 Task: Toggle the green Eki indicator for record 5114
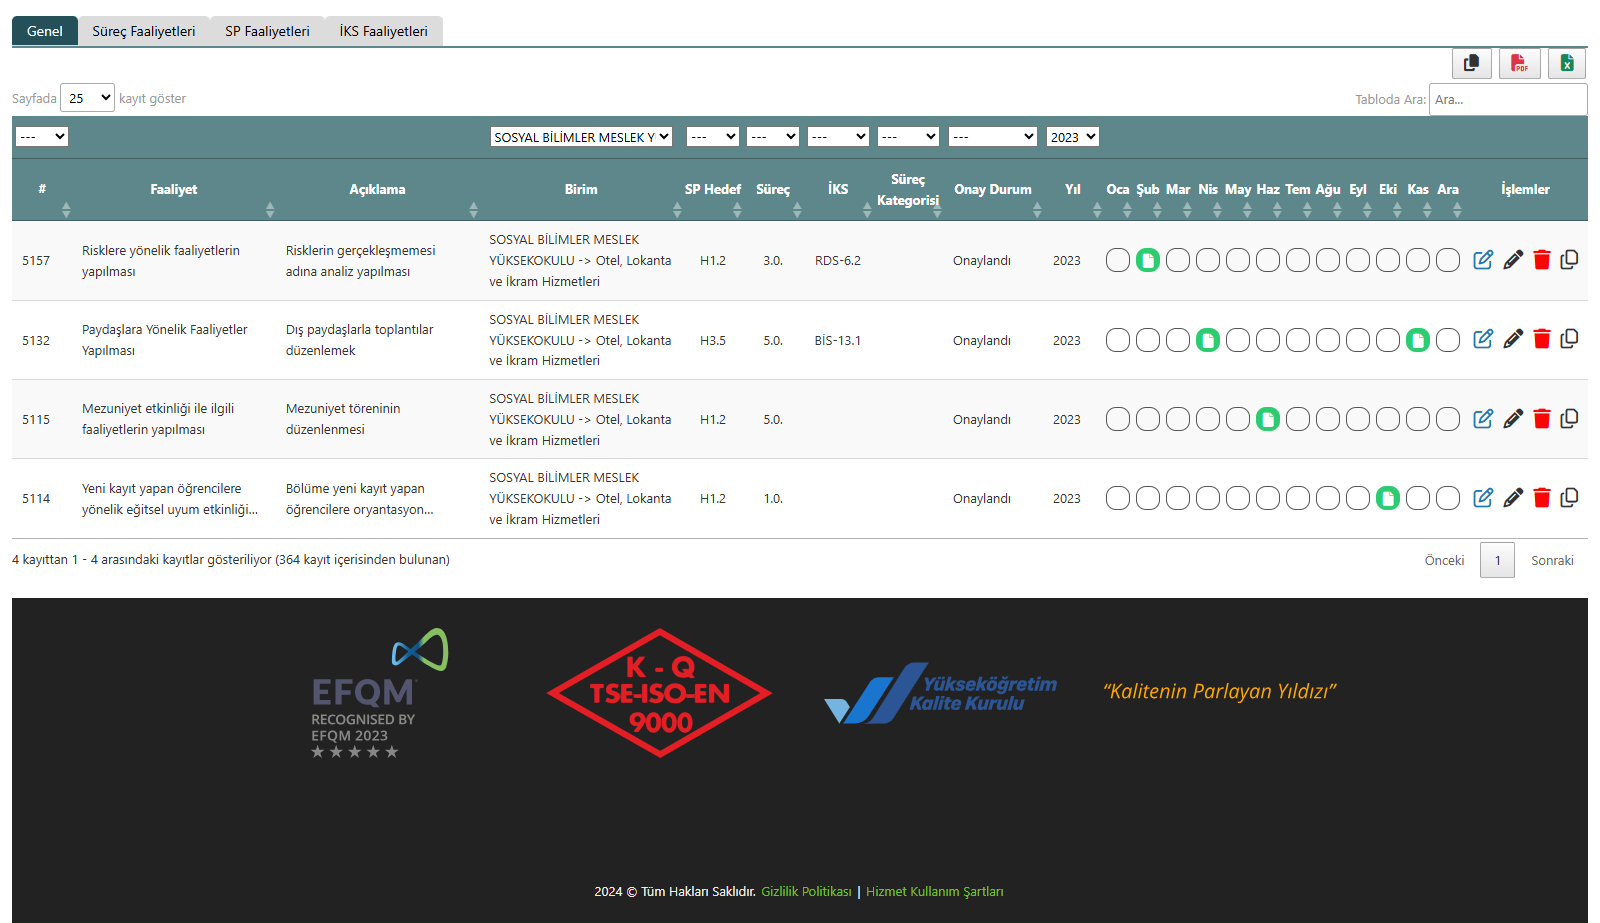(x=1388, y=498)
